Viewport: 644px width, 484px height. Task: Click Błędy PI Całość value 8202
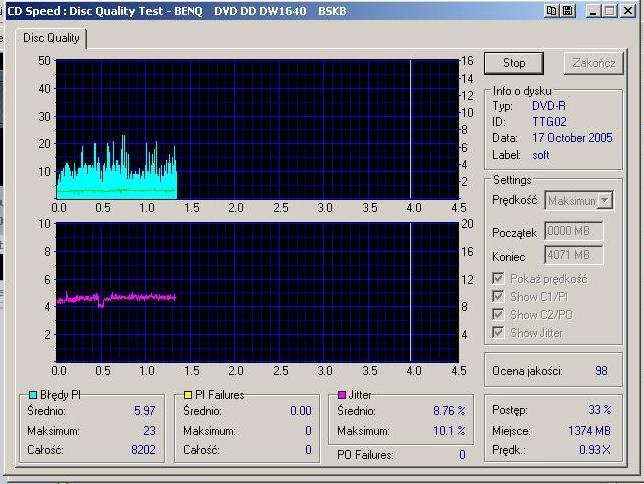(143, 449)
